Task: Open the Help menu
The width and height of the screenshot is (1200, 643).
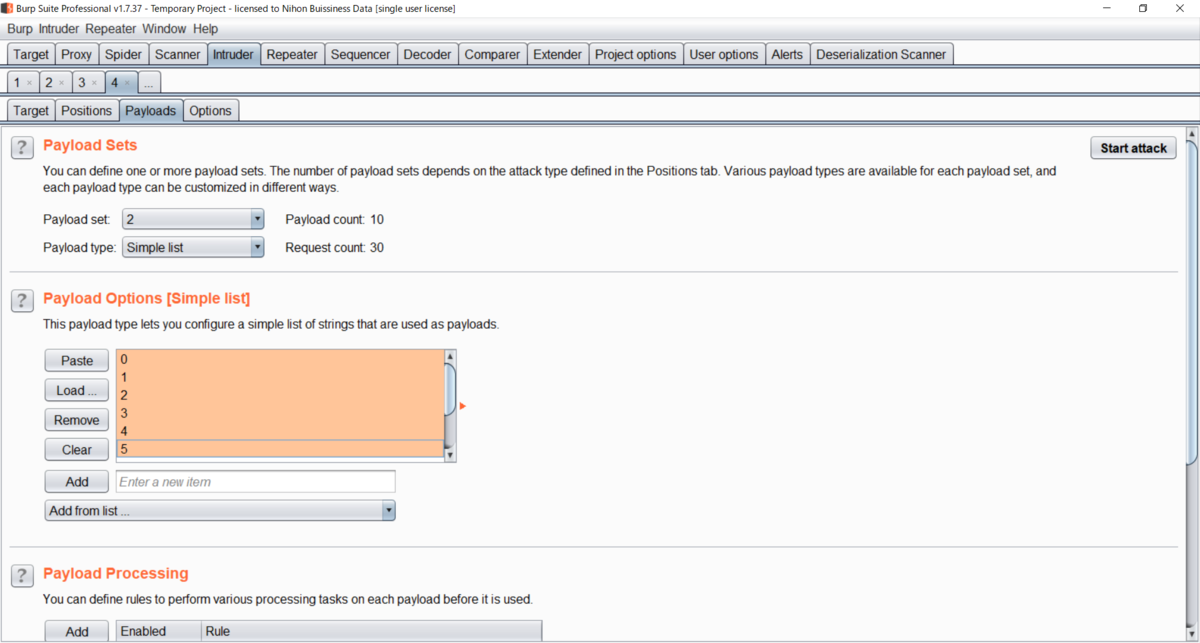Action: pyautogui.click(x=206, y=29)
